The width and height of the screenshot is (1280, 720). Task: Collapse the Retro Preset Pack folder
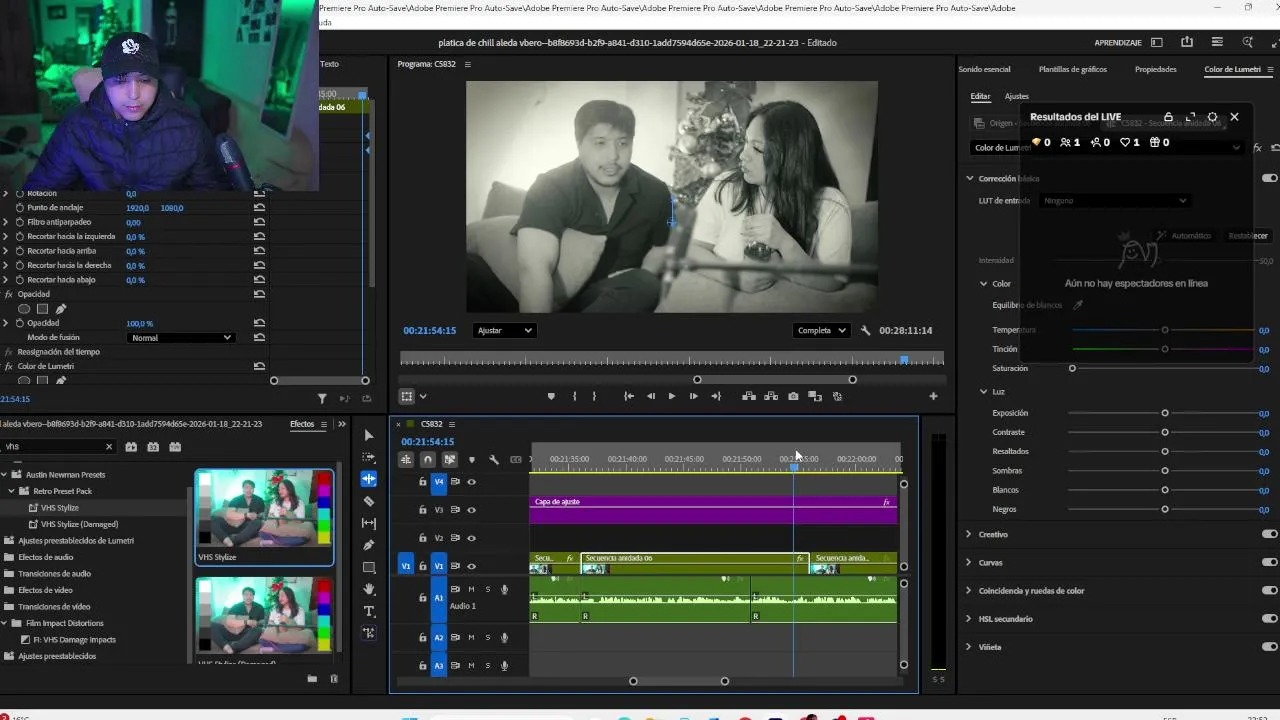pyautogui.click(x=12, y=491)
